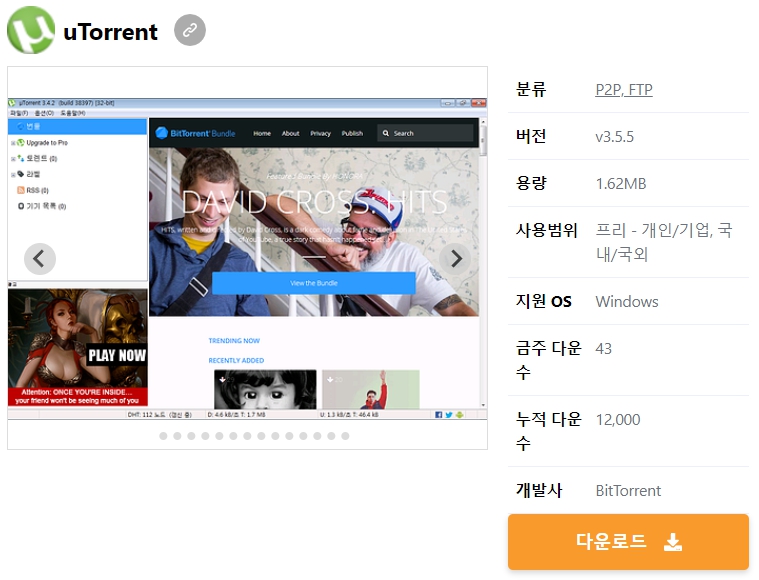Click version value v3.5.5
This screenshot has width=759, height=580.
coord(614,137)
